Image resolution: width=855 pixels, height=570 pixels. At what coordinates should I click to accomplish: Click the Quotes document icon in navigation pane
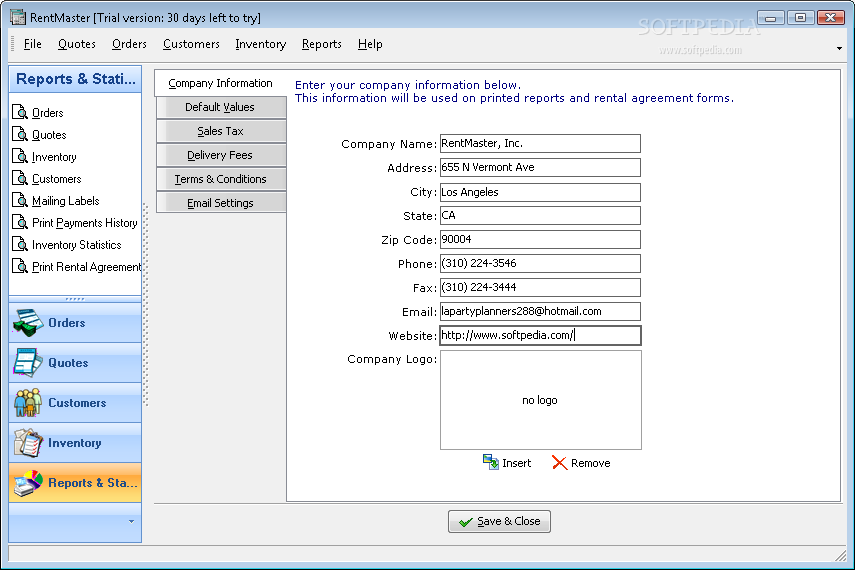click(x=28, y=362)
